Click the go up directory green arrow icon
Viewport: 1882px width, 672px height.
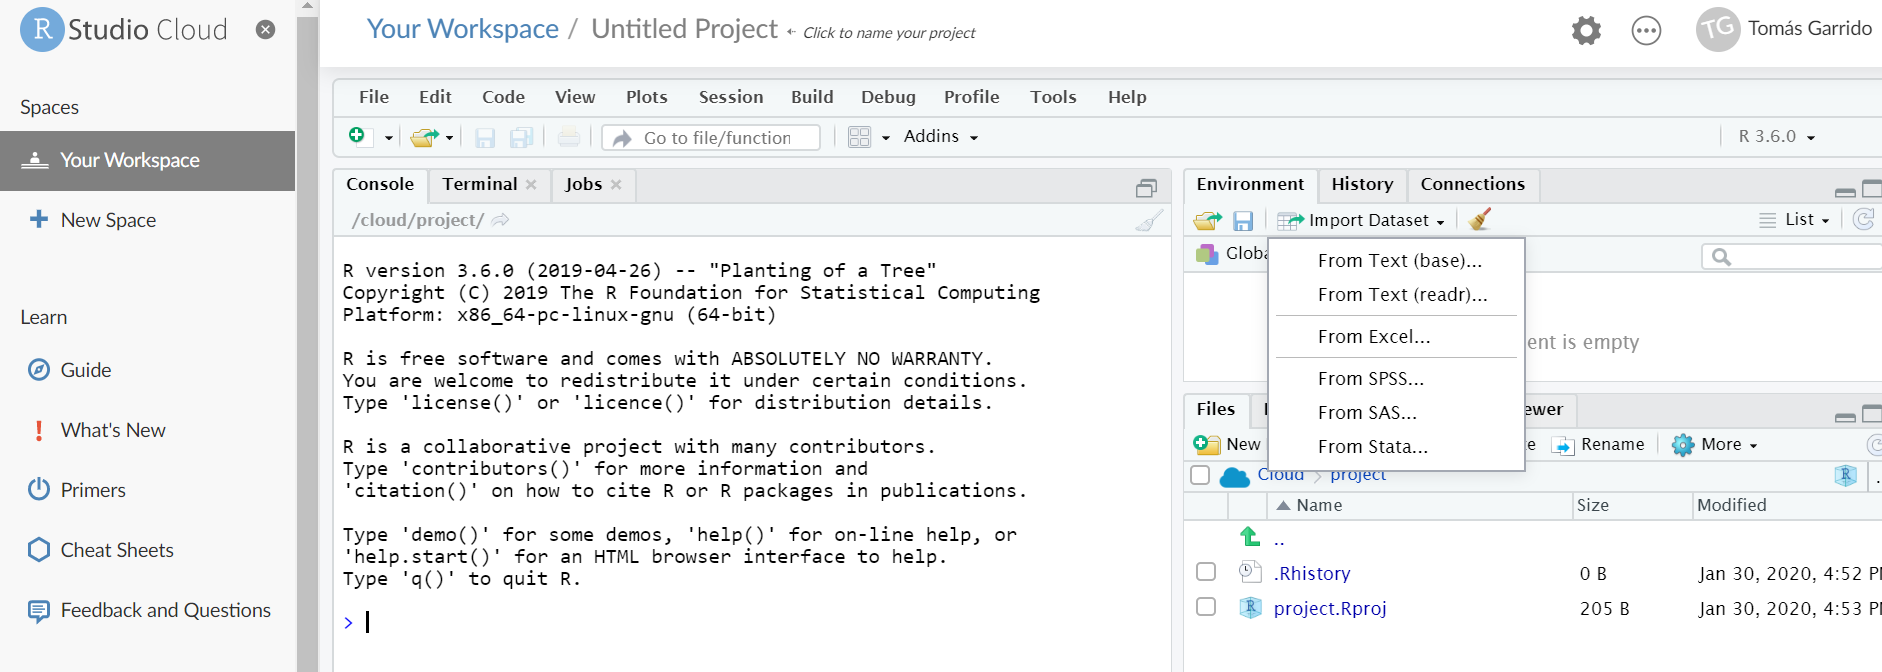tap(1250, 537)
